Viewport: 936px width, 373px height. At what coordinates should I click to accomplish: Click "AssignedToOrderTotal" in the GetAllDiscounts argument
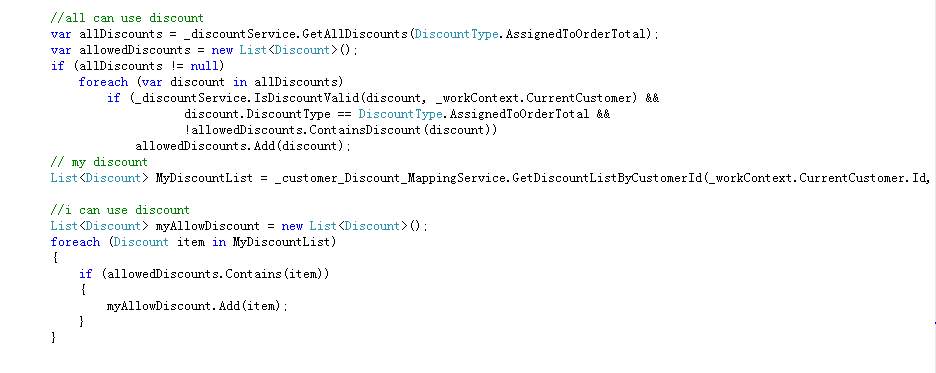coord(577,34)
